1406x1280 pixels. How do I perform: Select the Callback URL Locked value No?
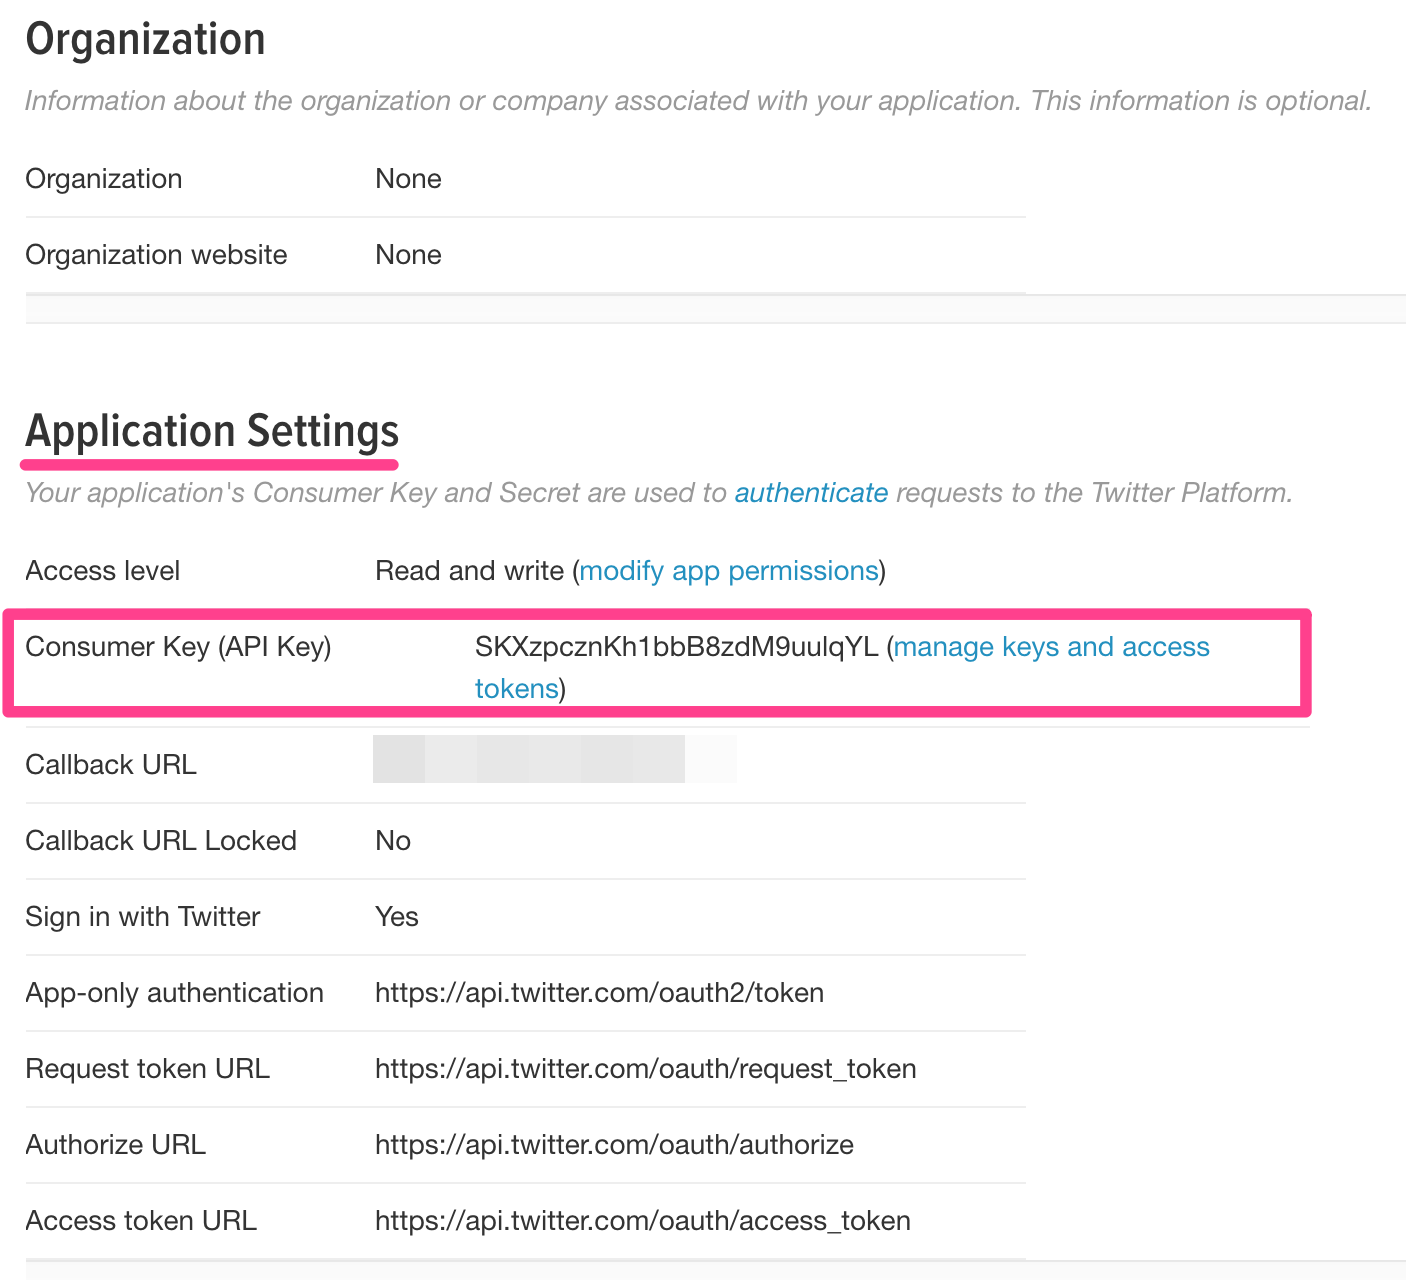[393, 841]
